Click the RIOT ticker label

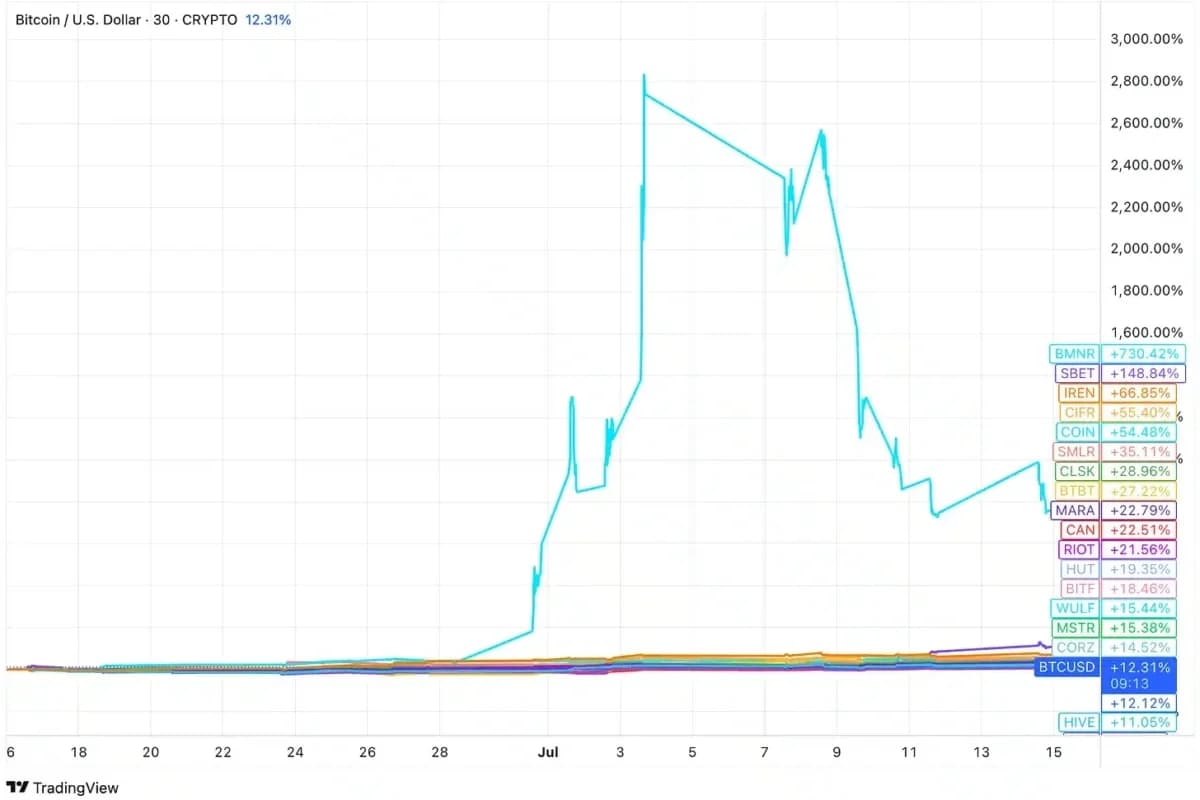pyautogui.click(x=1079, y=549)
